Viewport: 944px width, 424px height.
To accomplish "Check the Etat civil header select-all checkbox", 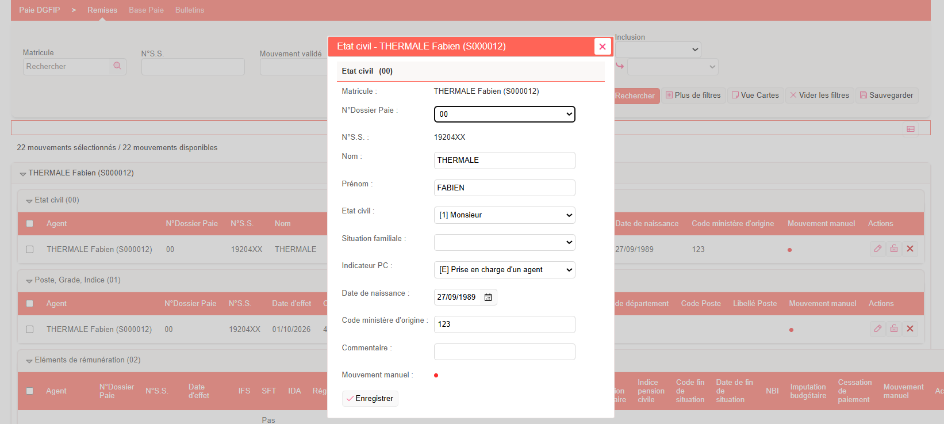I will [x=30, y=223].
